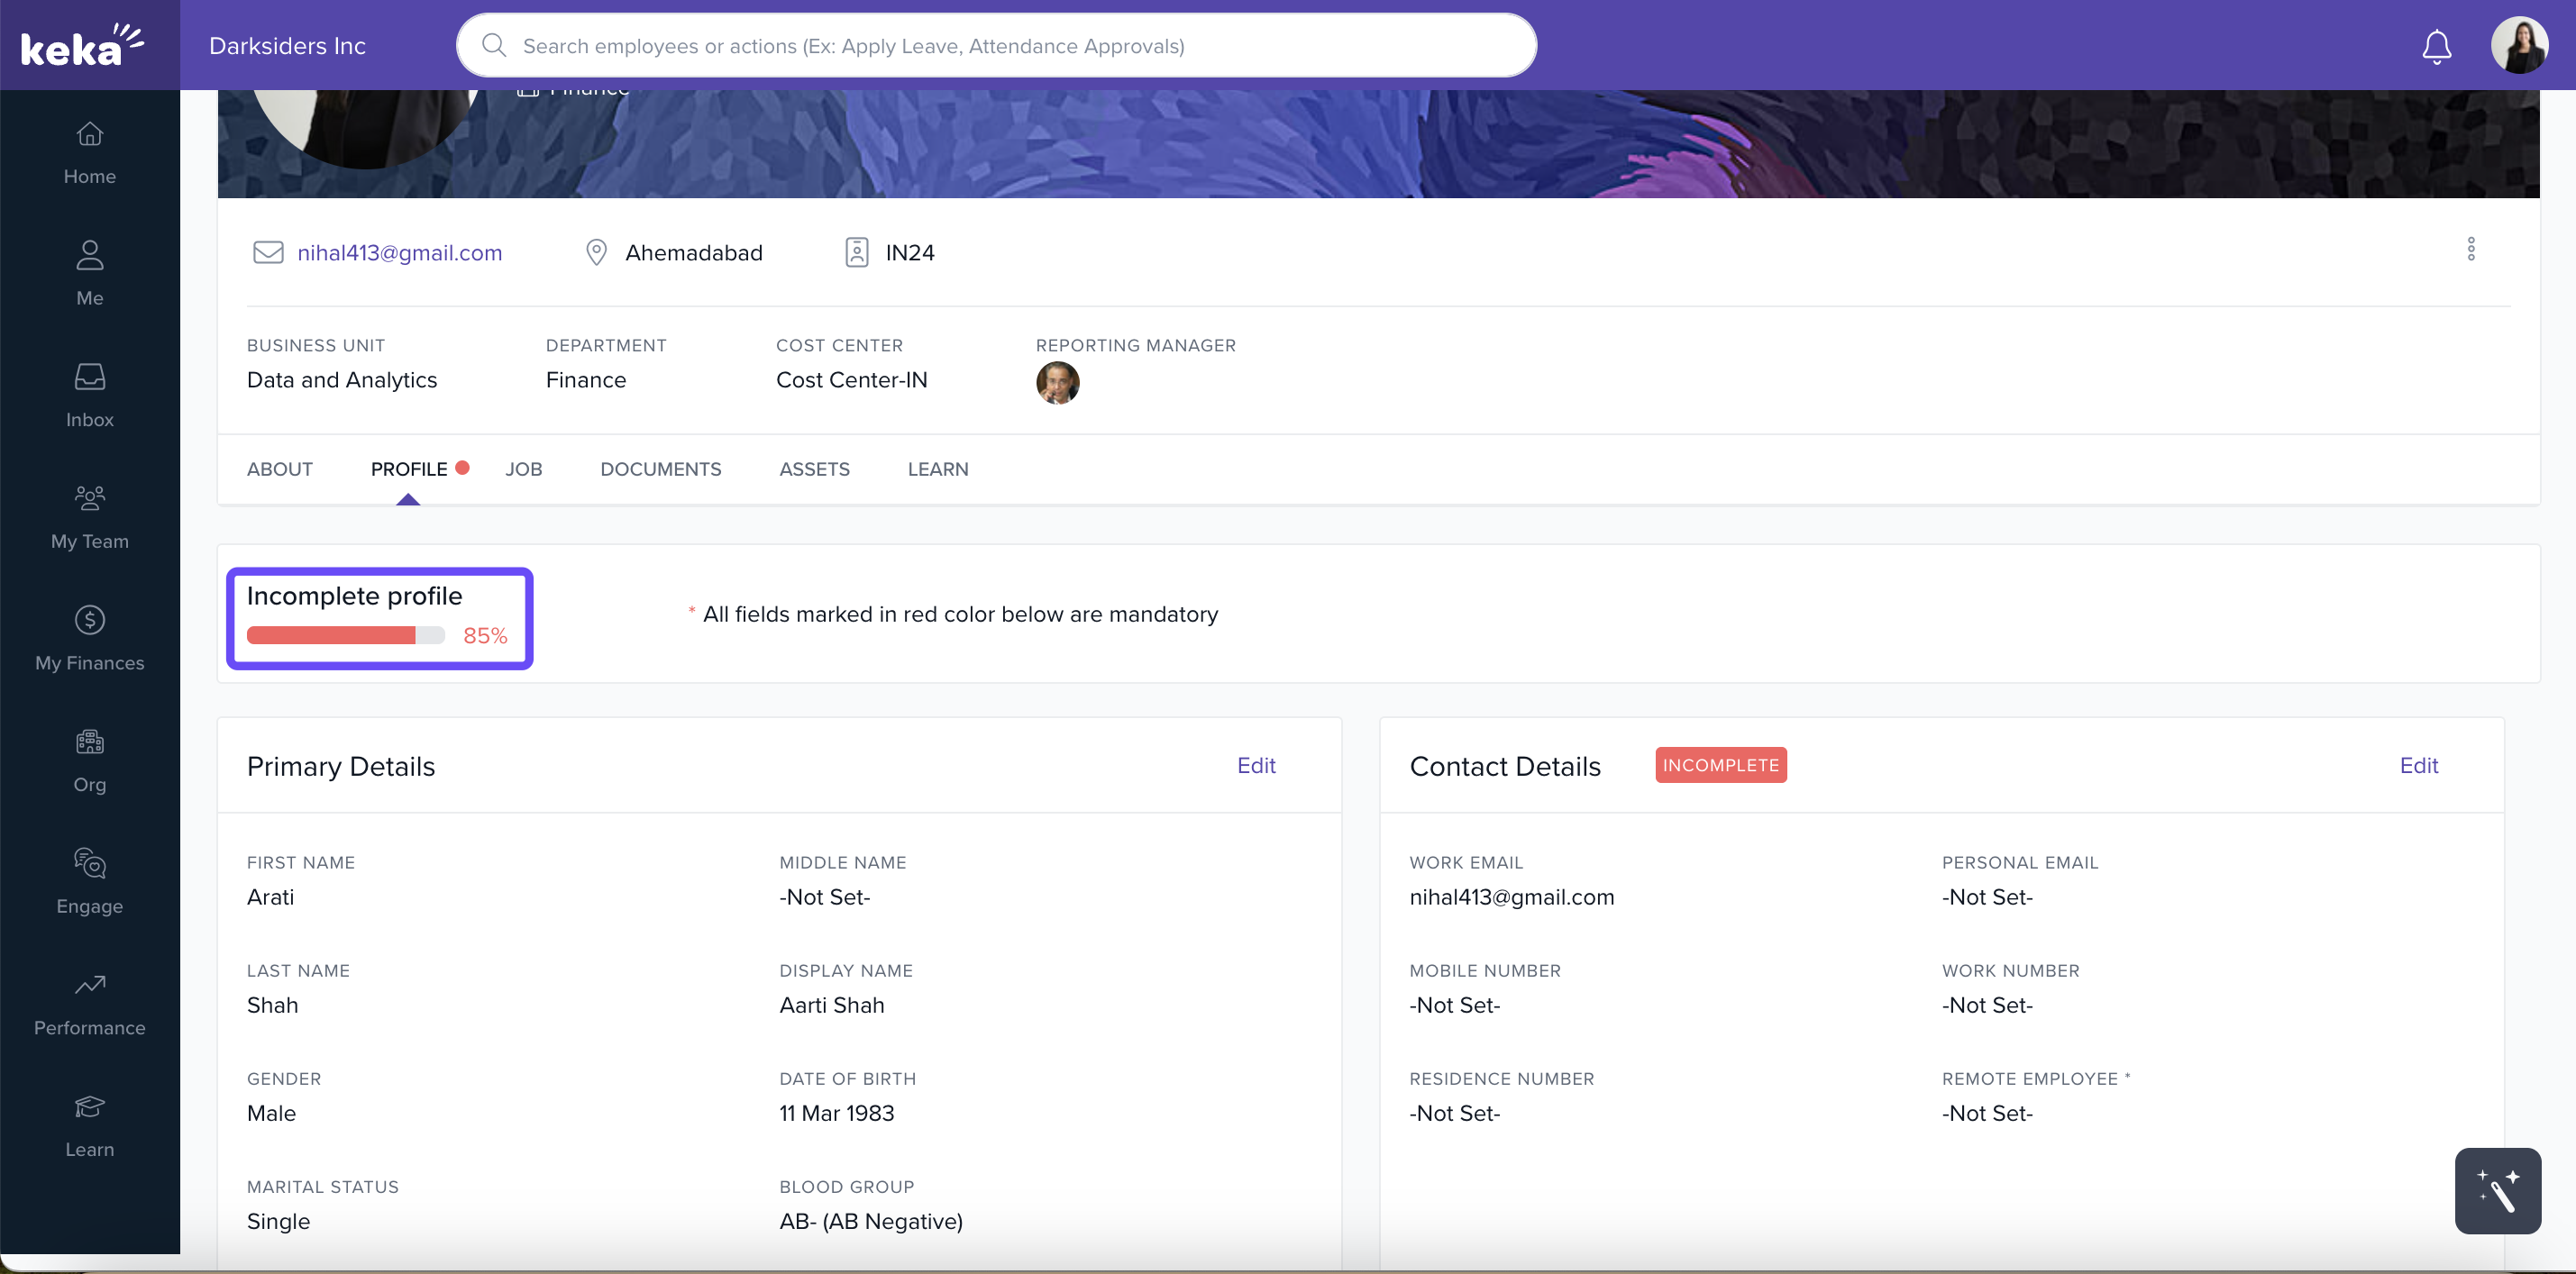The width and height of the screenshot is (2576, 1274).
Task: Open the Engage chat icon
Action: tap(89, 864)
